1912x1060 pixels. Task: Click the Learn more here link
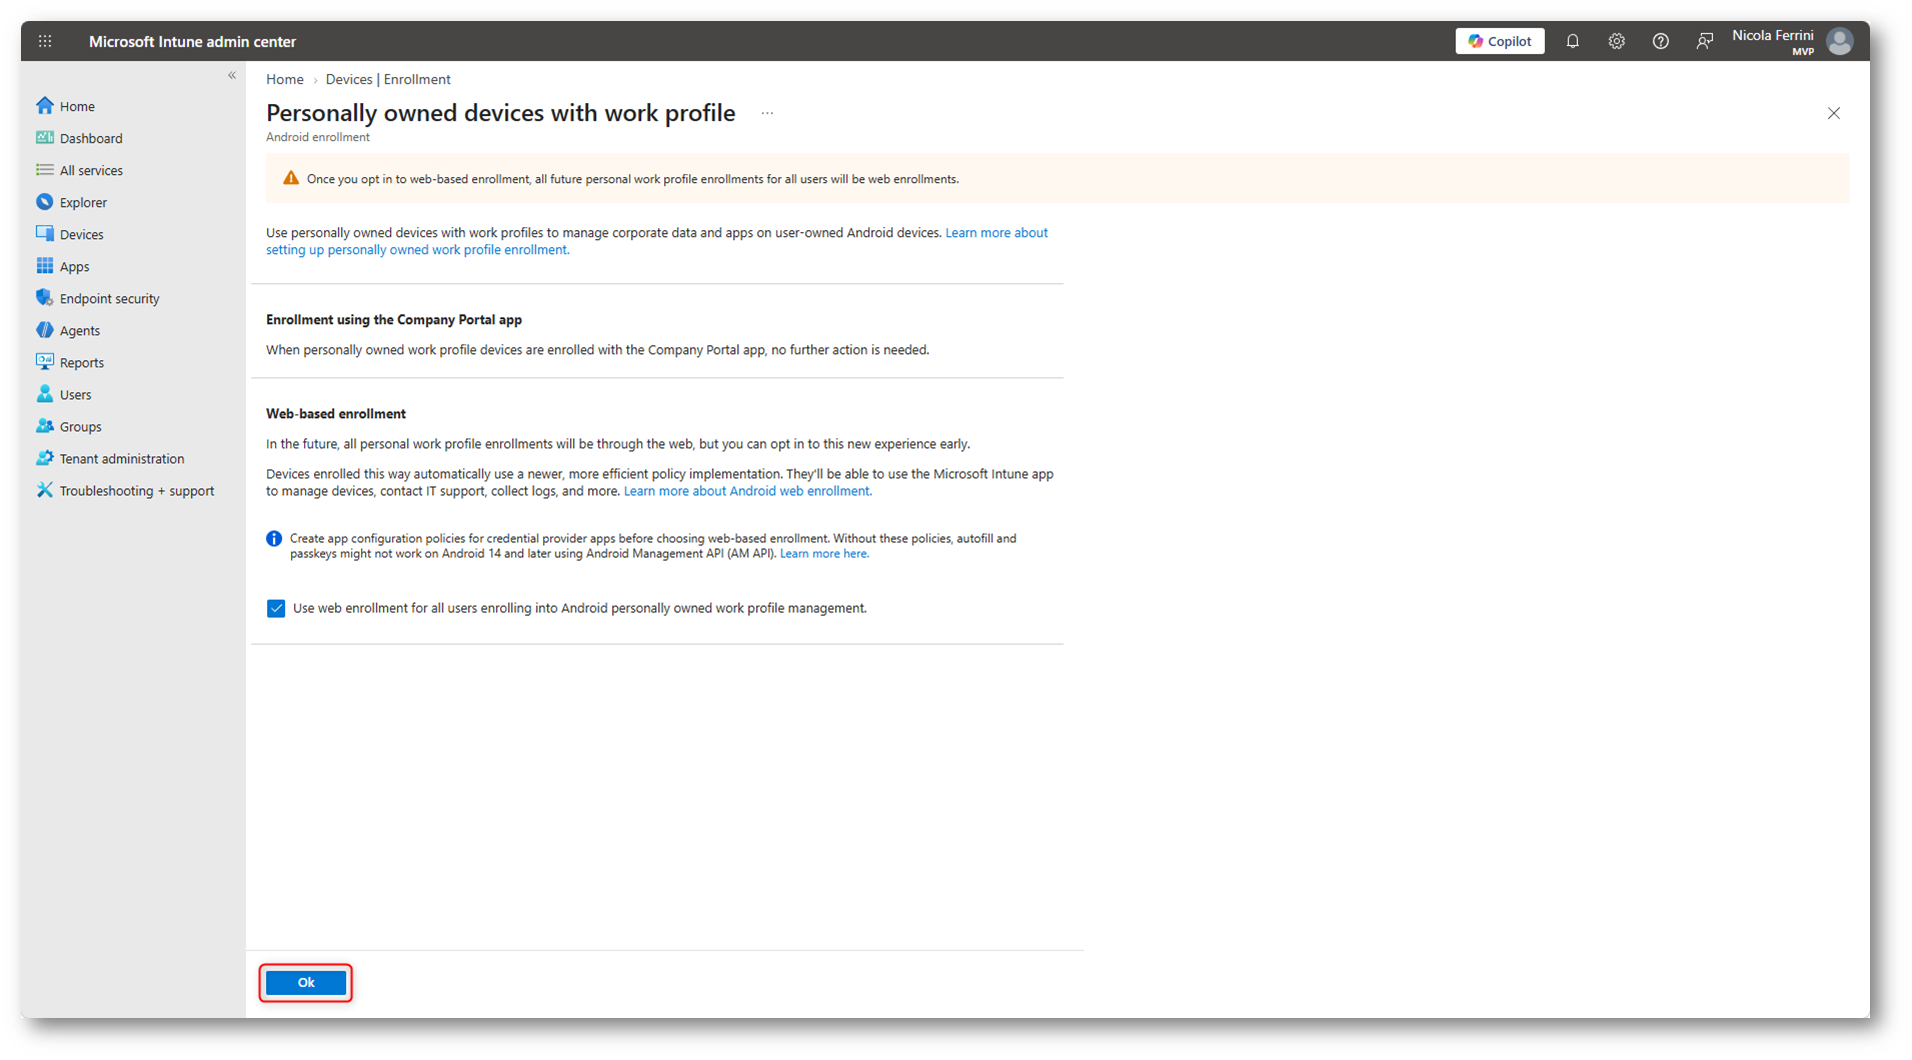[x=824, y=553]
